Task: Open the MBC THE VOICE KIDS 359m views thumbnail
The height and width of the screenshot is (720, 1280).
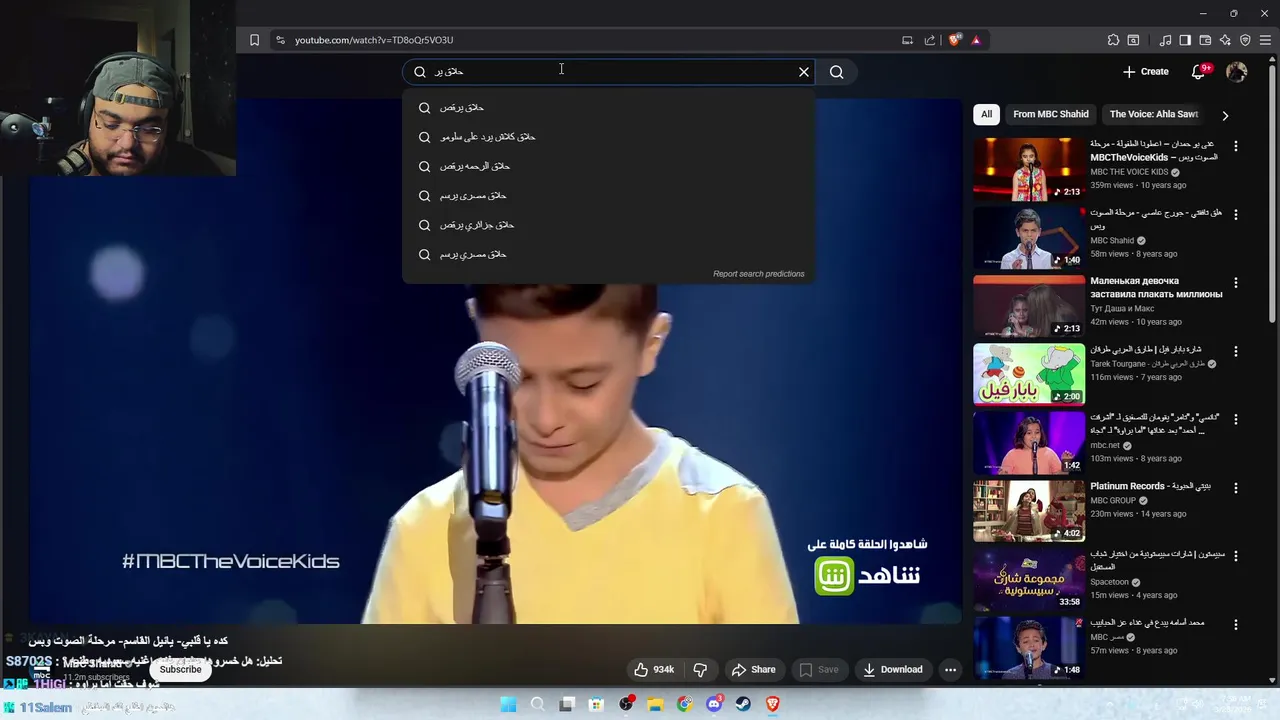Action: tap(1029, 169)
